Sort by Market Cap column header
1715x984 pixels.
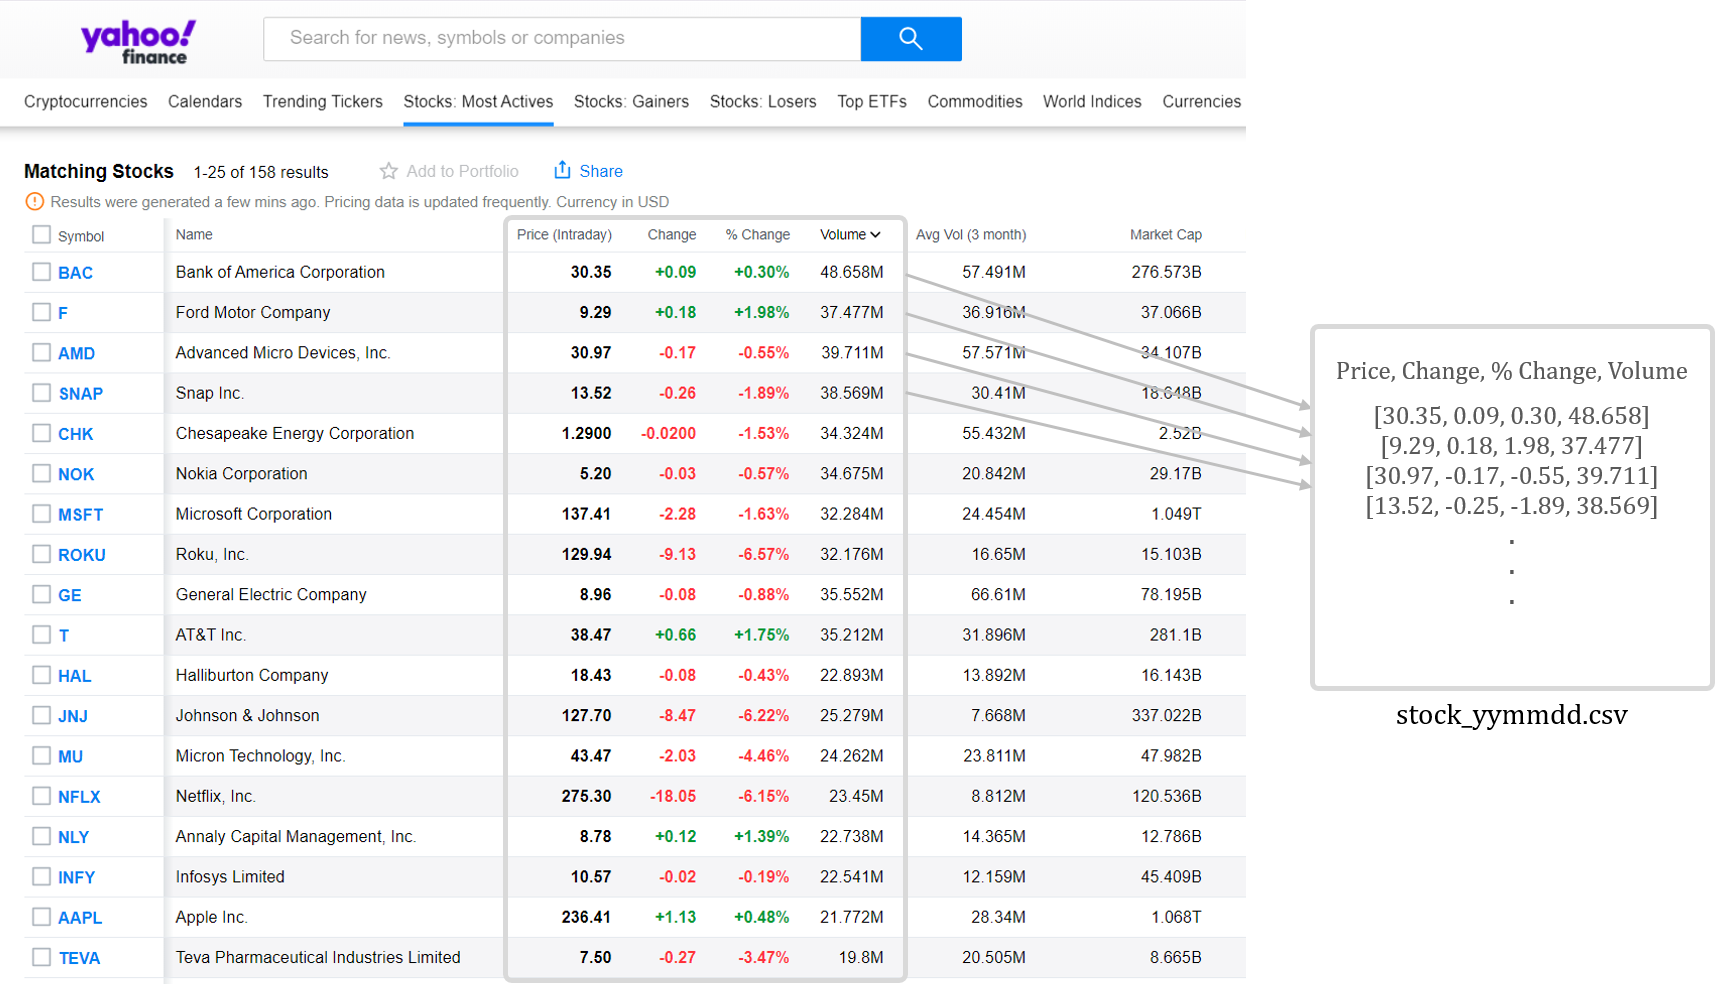click(1165, 235)
